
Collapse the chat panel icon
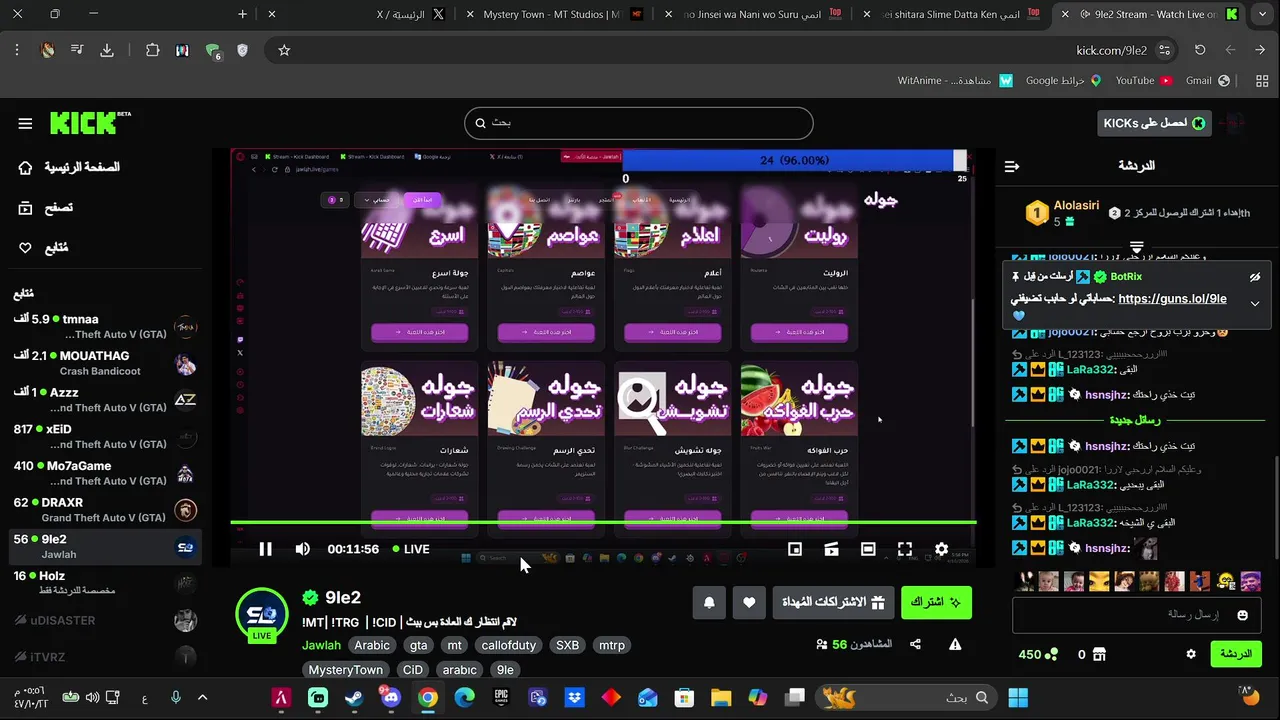1012,166
